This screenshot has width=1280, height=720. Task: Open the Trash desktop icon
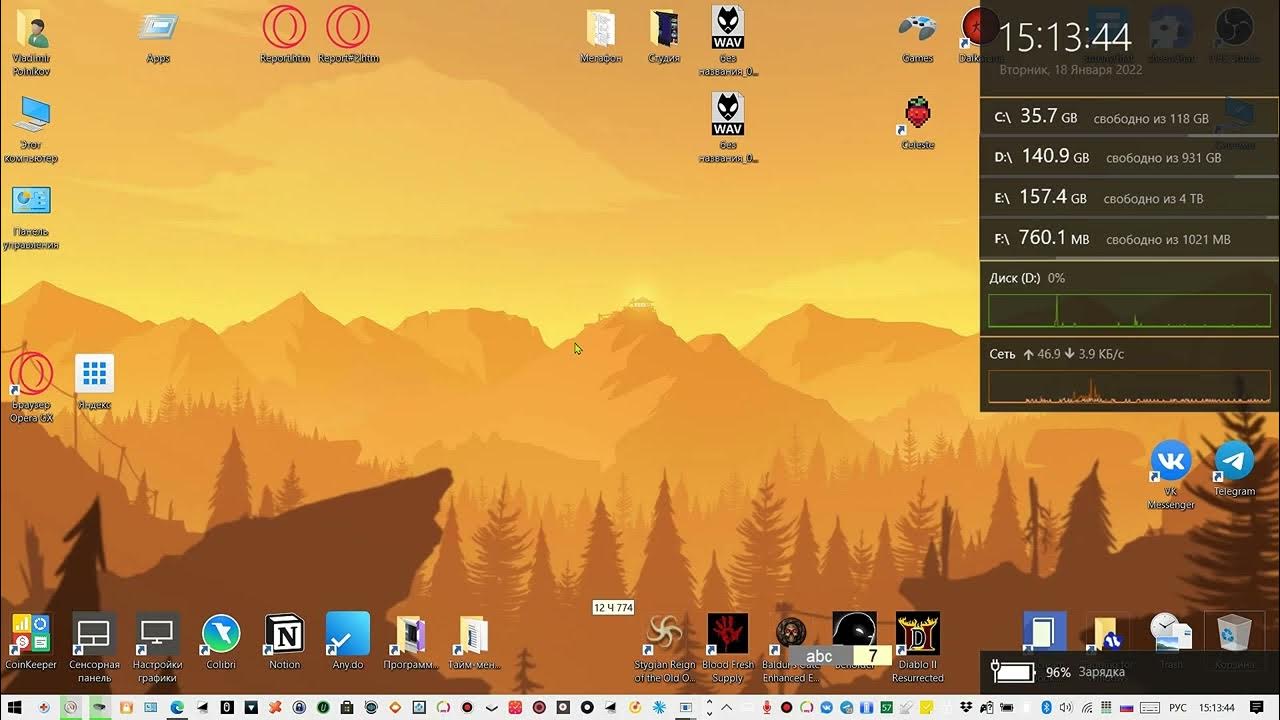[x=1171, y=640]
